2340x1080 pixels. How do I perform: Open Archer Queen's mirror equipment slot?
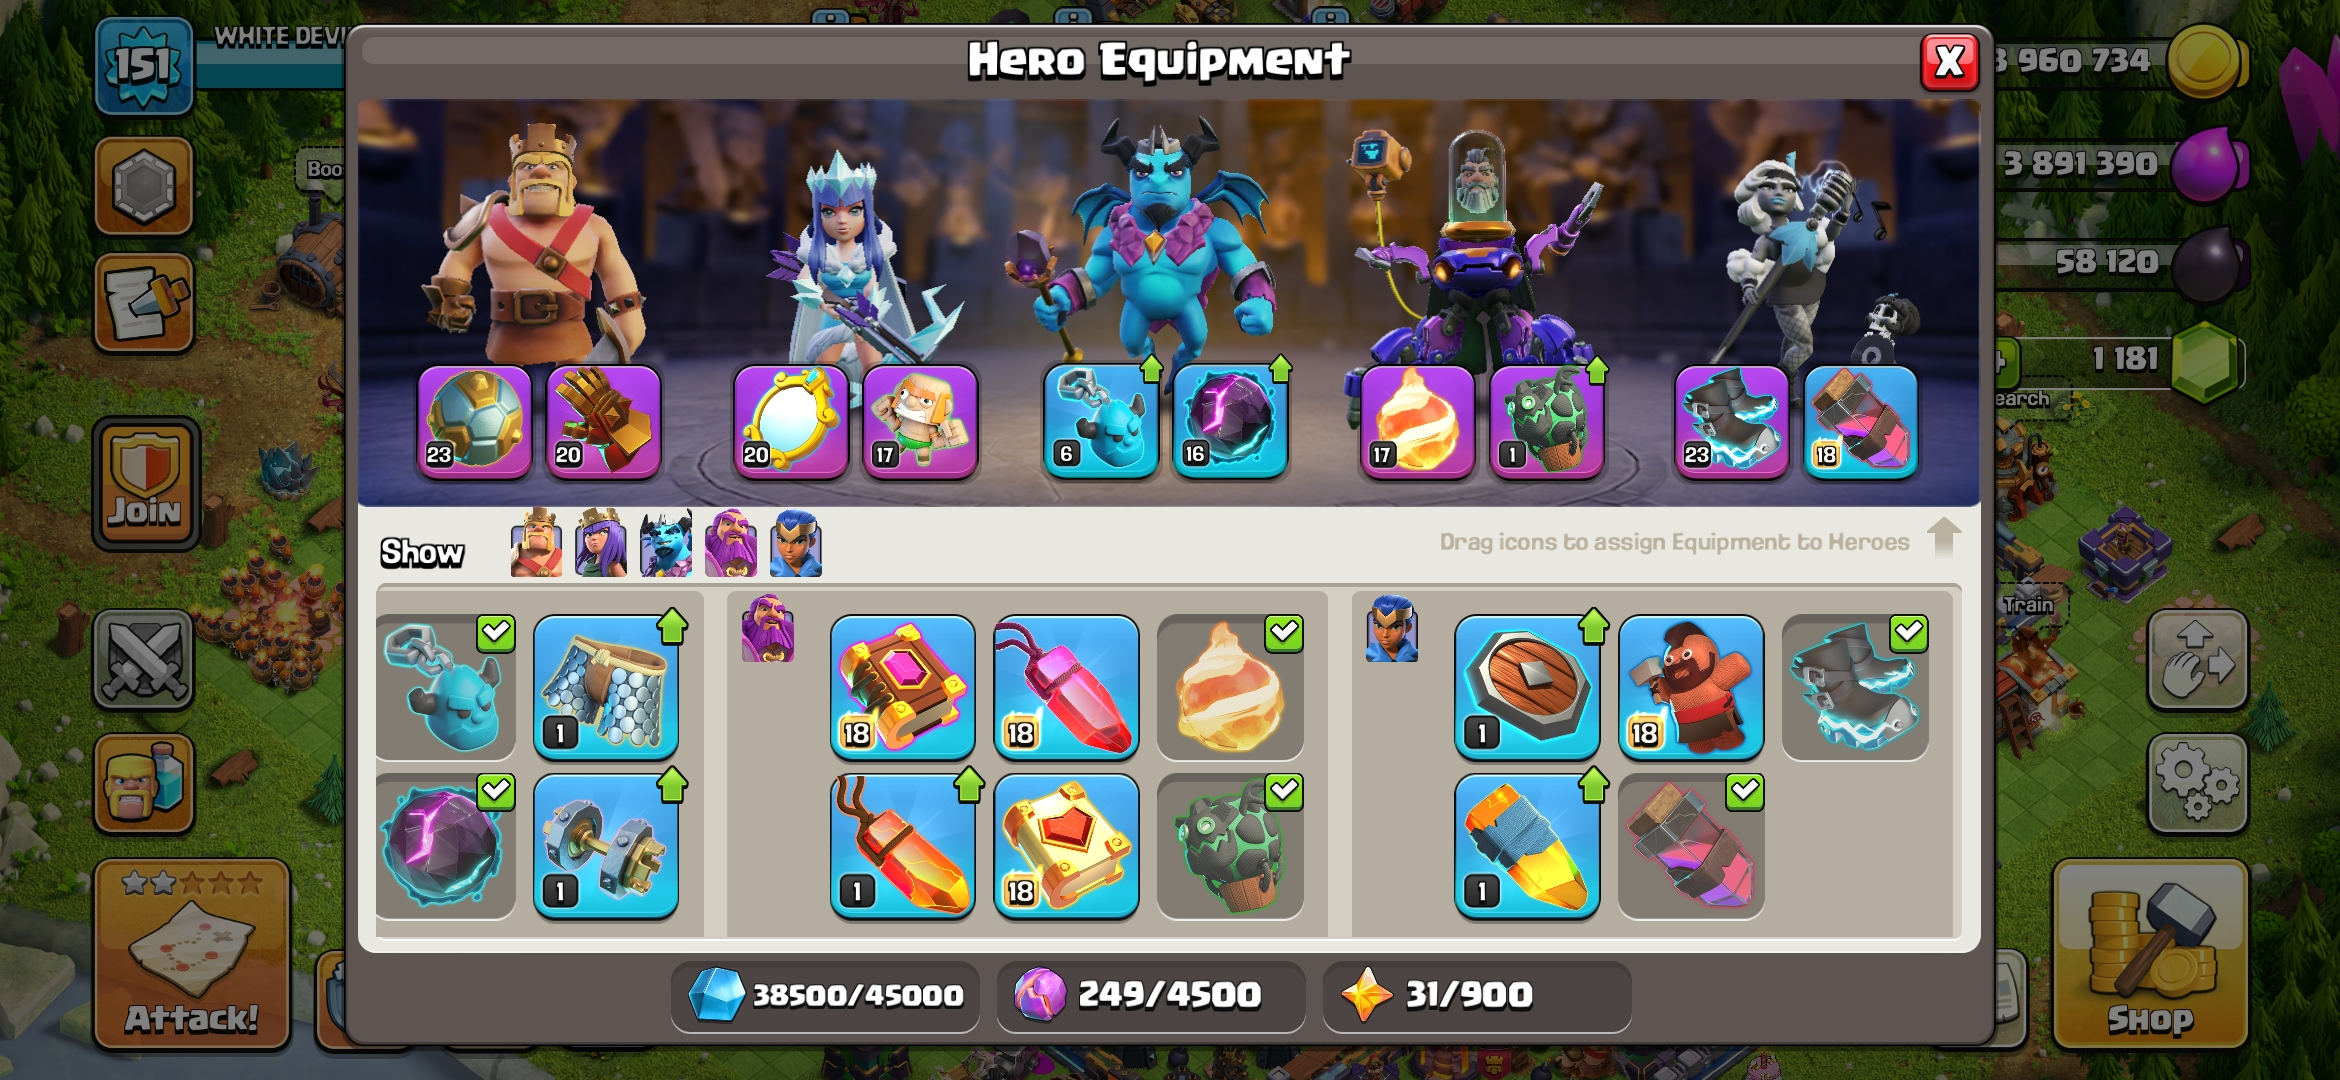coord(790,421)
